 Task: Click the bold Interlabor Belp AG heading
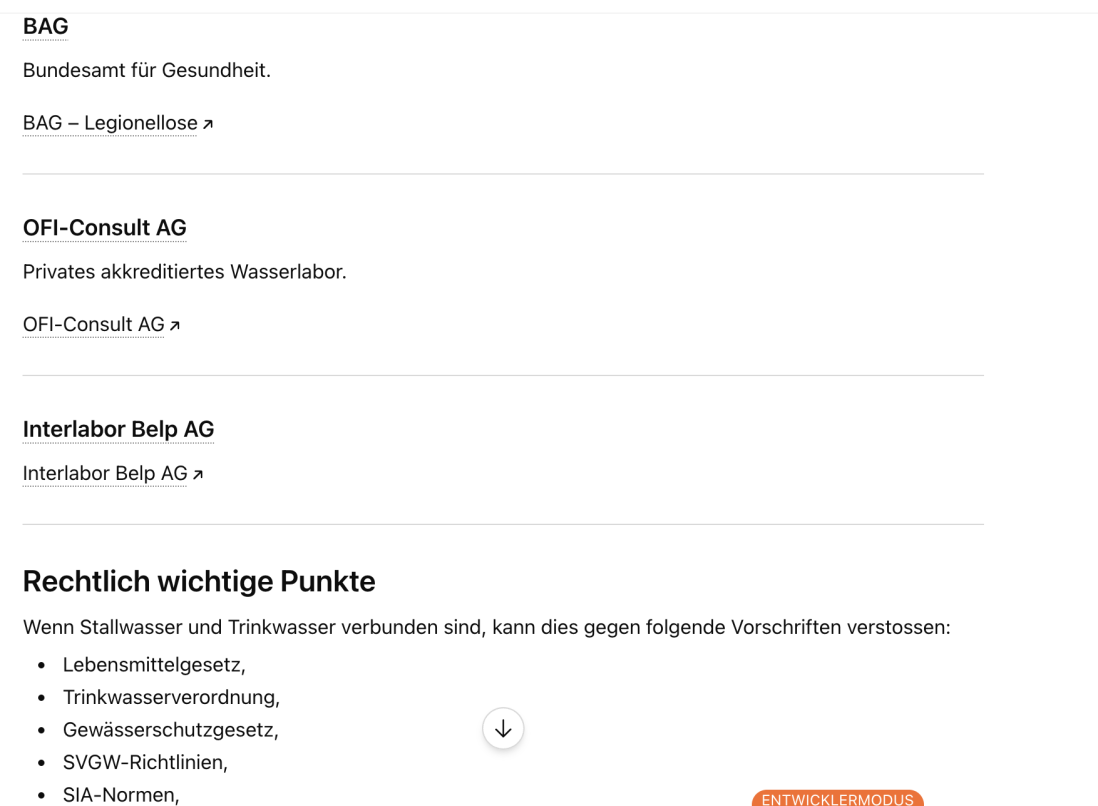[x=118, y=429]
